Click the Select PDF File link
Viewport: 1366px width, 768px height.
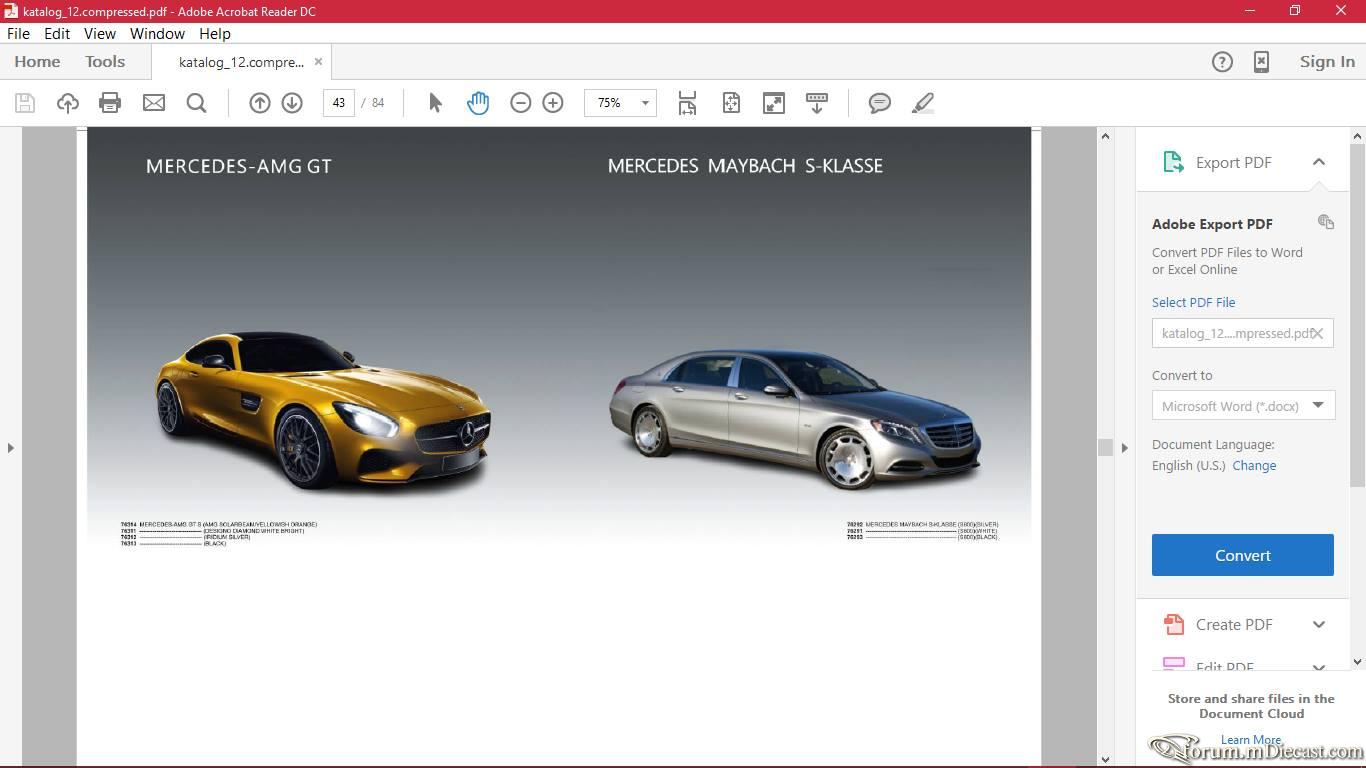pos(1193,302)
